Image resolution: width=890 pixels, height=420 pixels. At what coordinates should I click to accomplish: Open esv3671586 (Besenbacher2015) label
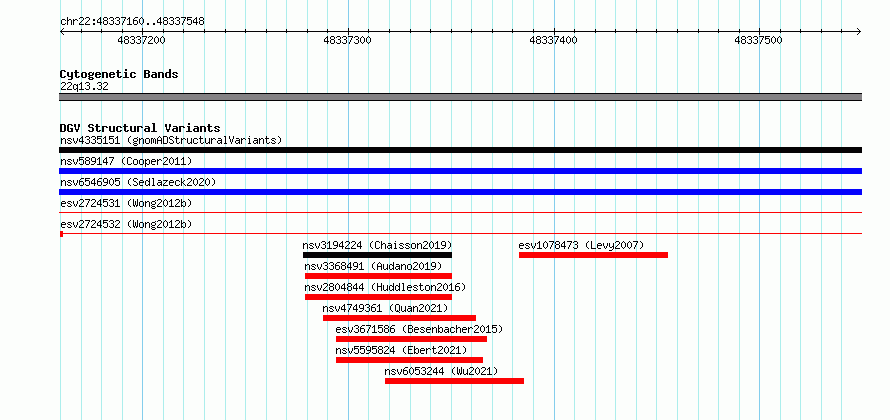pyautogui.click(x=419, y=329)
